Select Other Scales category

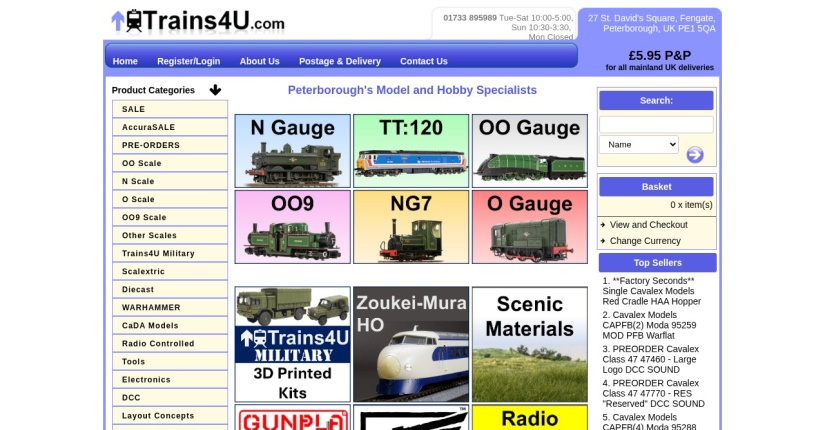pos(170,235)
